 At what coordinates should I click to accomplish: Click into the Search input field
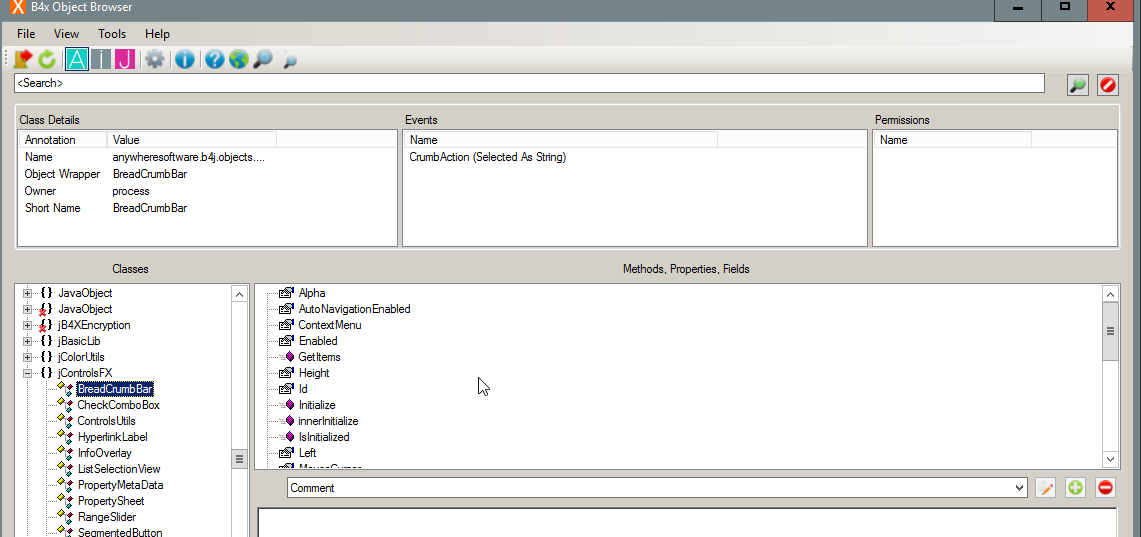(x=529, y=83)
